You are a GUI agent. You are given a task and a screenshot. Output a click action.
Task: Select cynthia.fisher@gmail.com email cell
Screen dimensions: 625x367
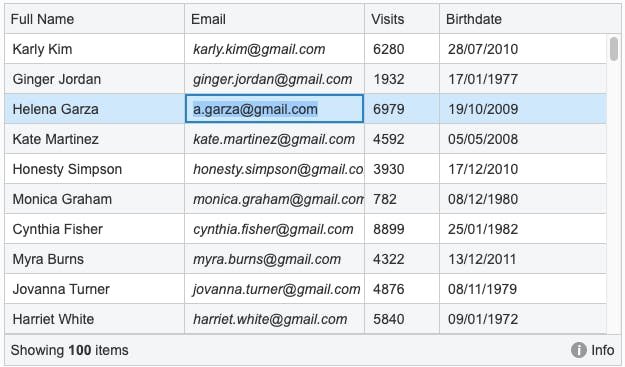[275, 229]
